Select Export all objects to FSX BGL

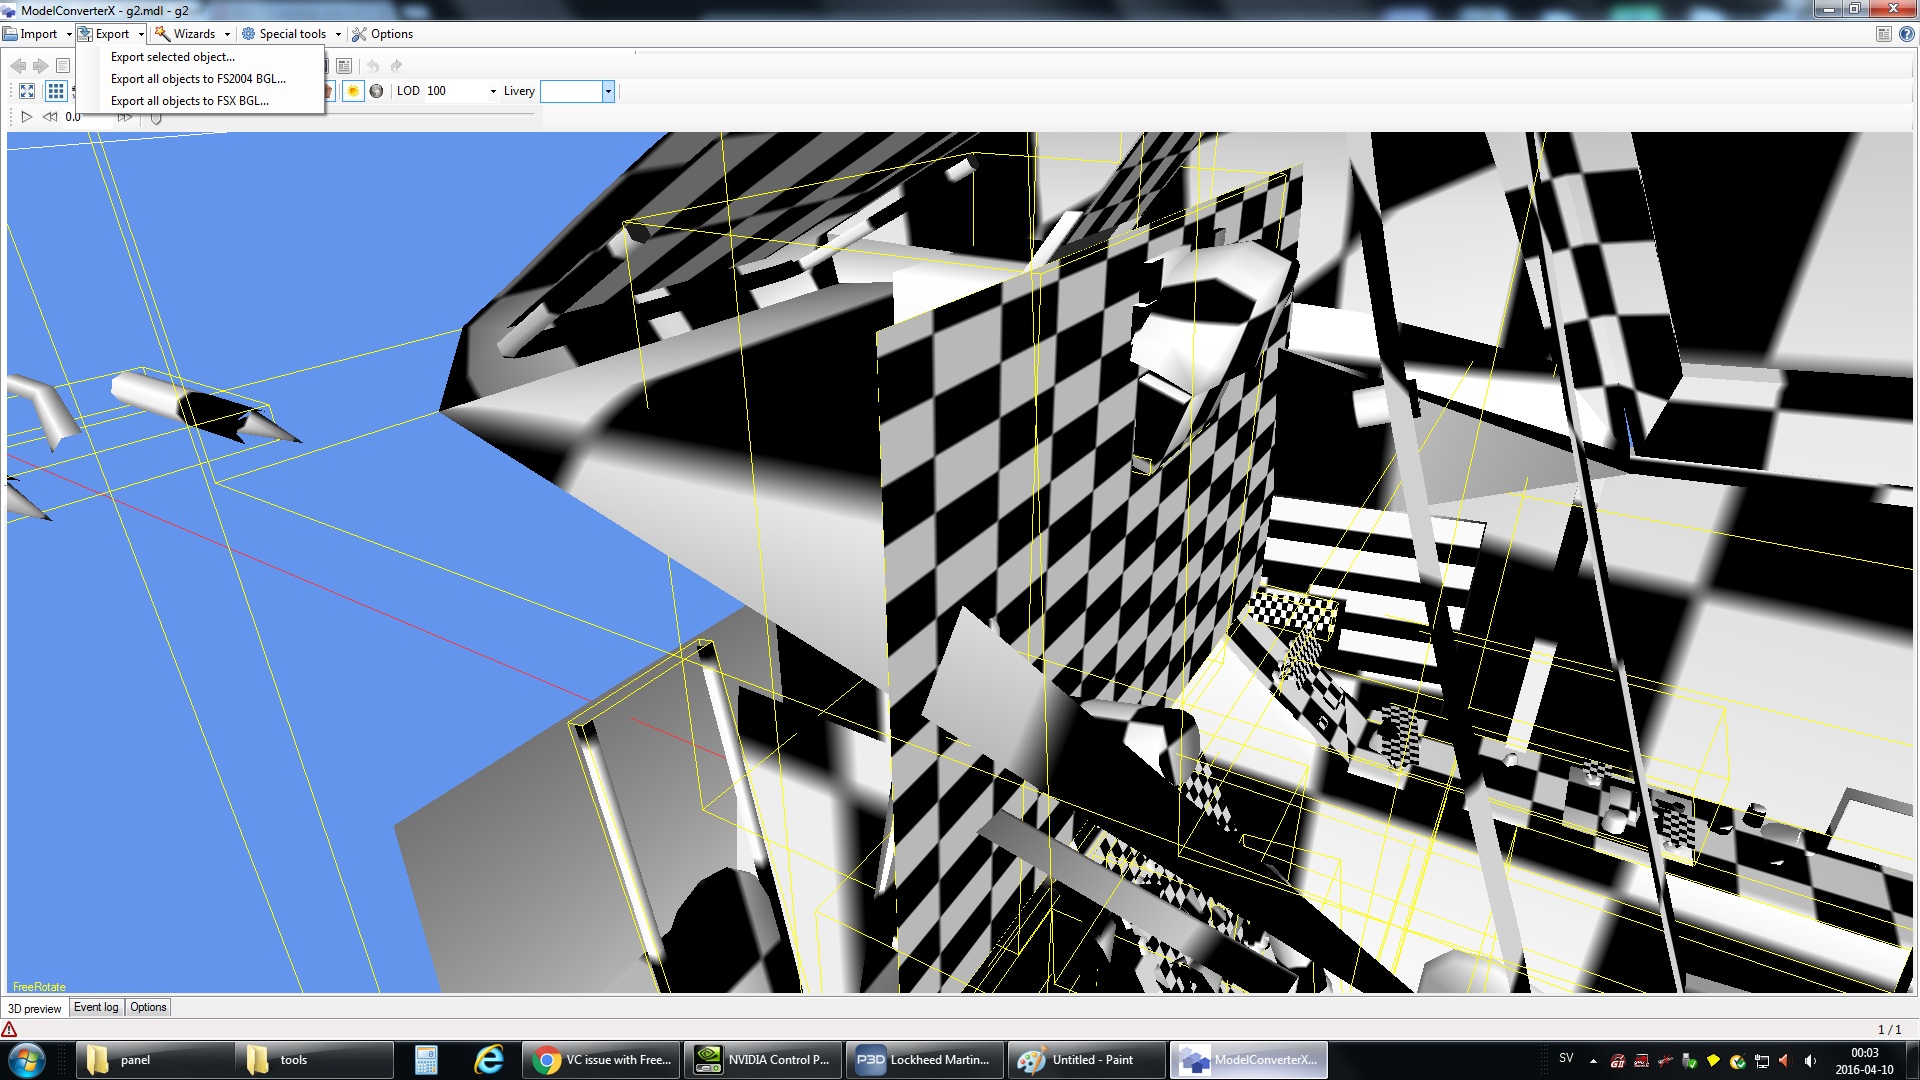tap(189, 101)
